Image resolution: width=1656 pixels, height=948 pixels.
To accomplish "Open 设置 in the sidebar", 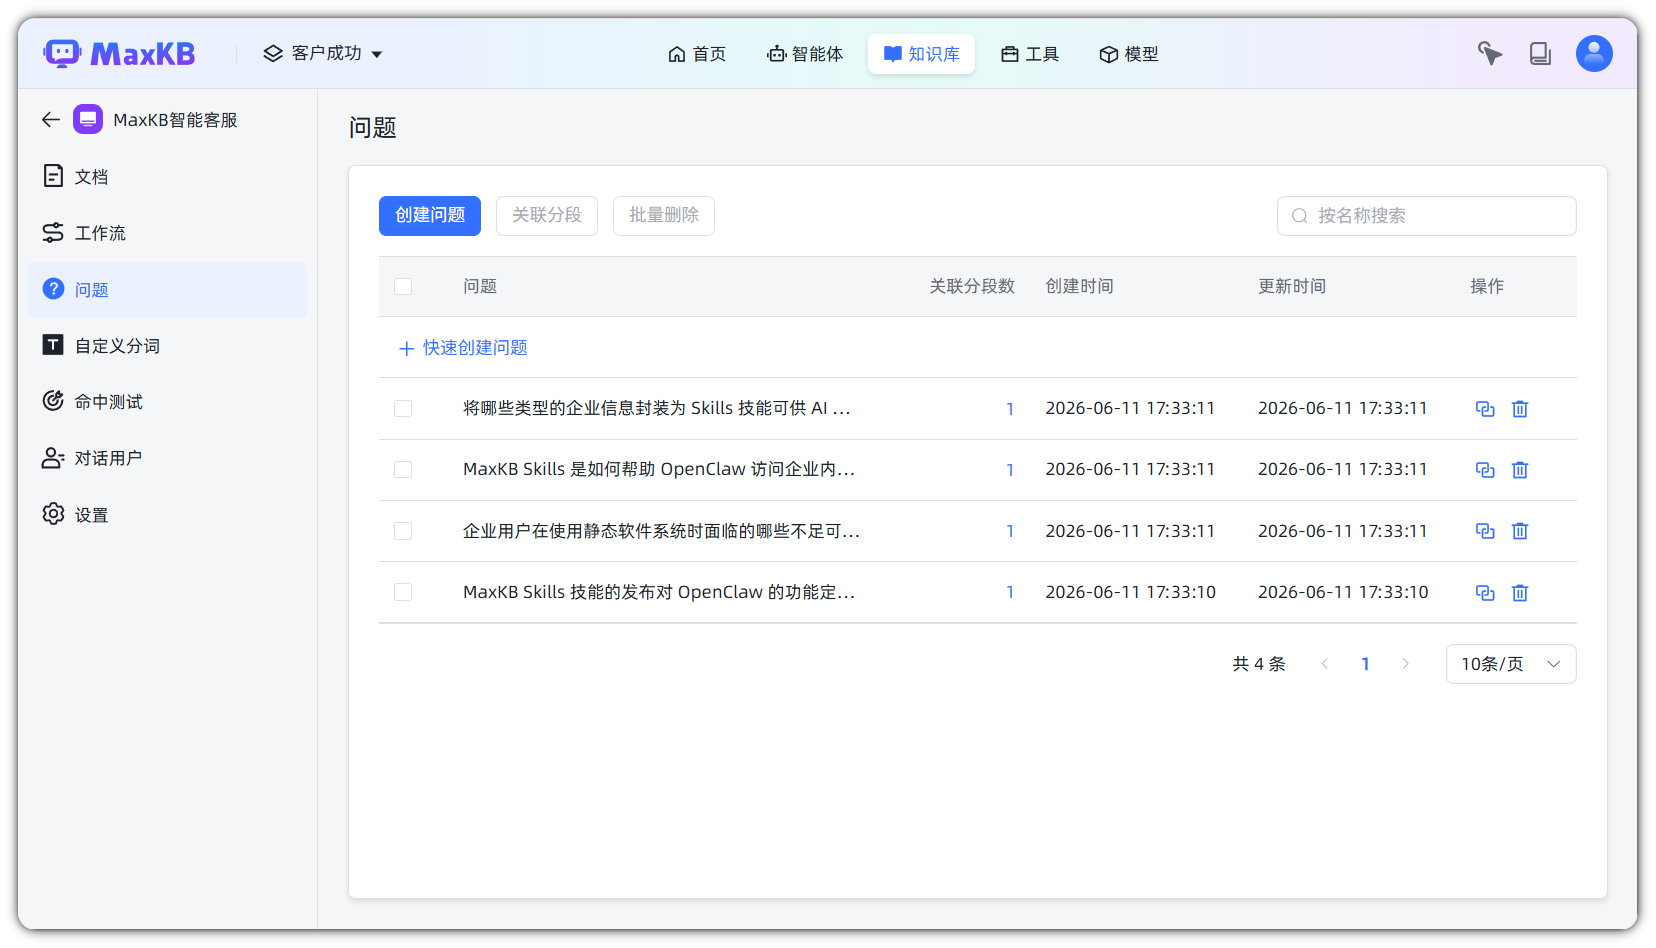I will click(168, 515).
